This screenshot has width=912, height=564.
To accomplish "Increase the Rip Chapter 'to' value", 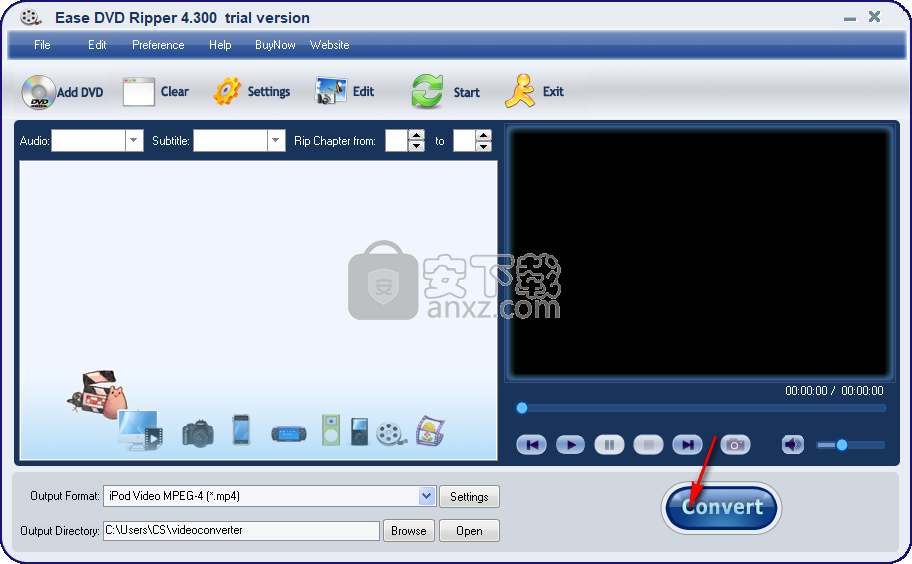I will coord(484,135).
